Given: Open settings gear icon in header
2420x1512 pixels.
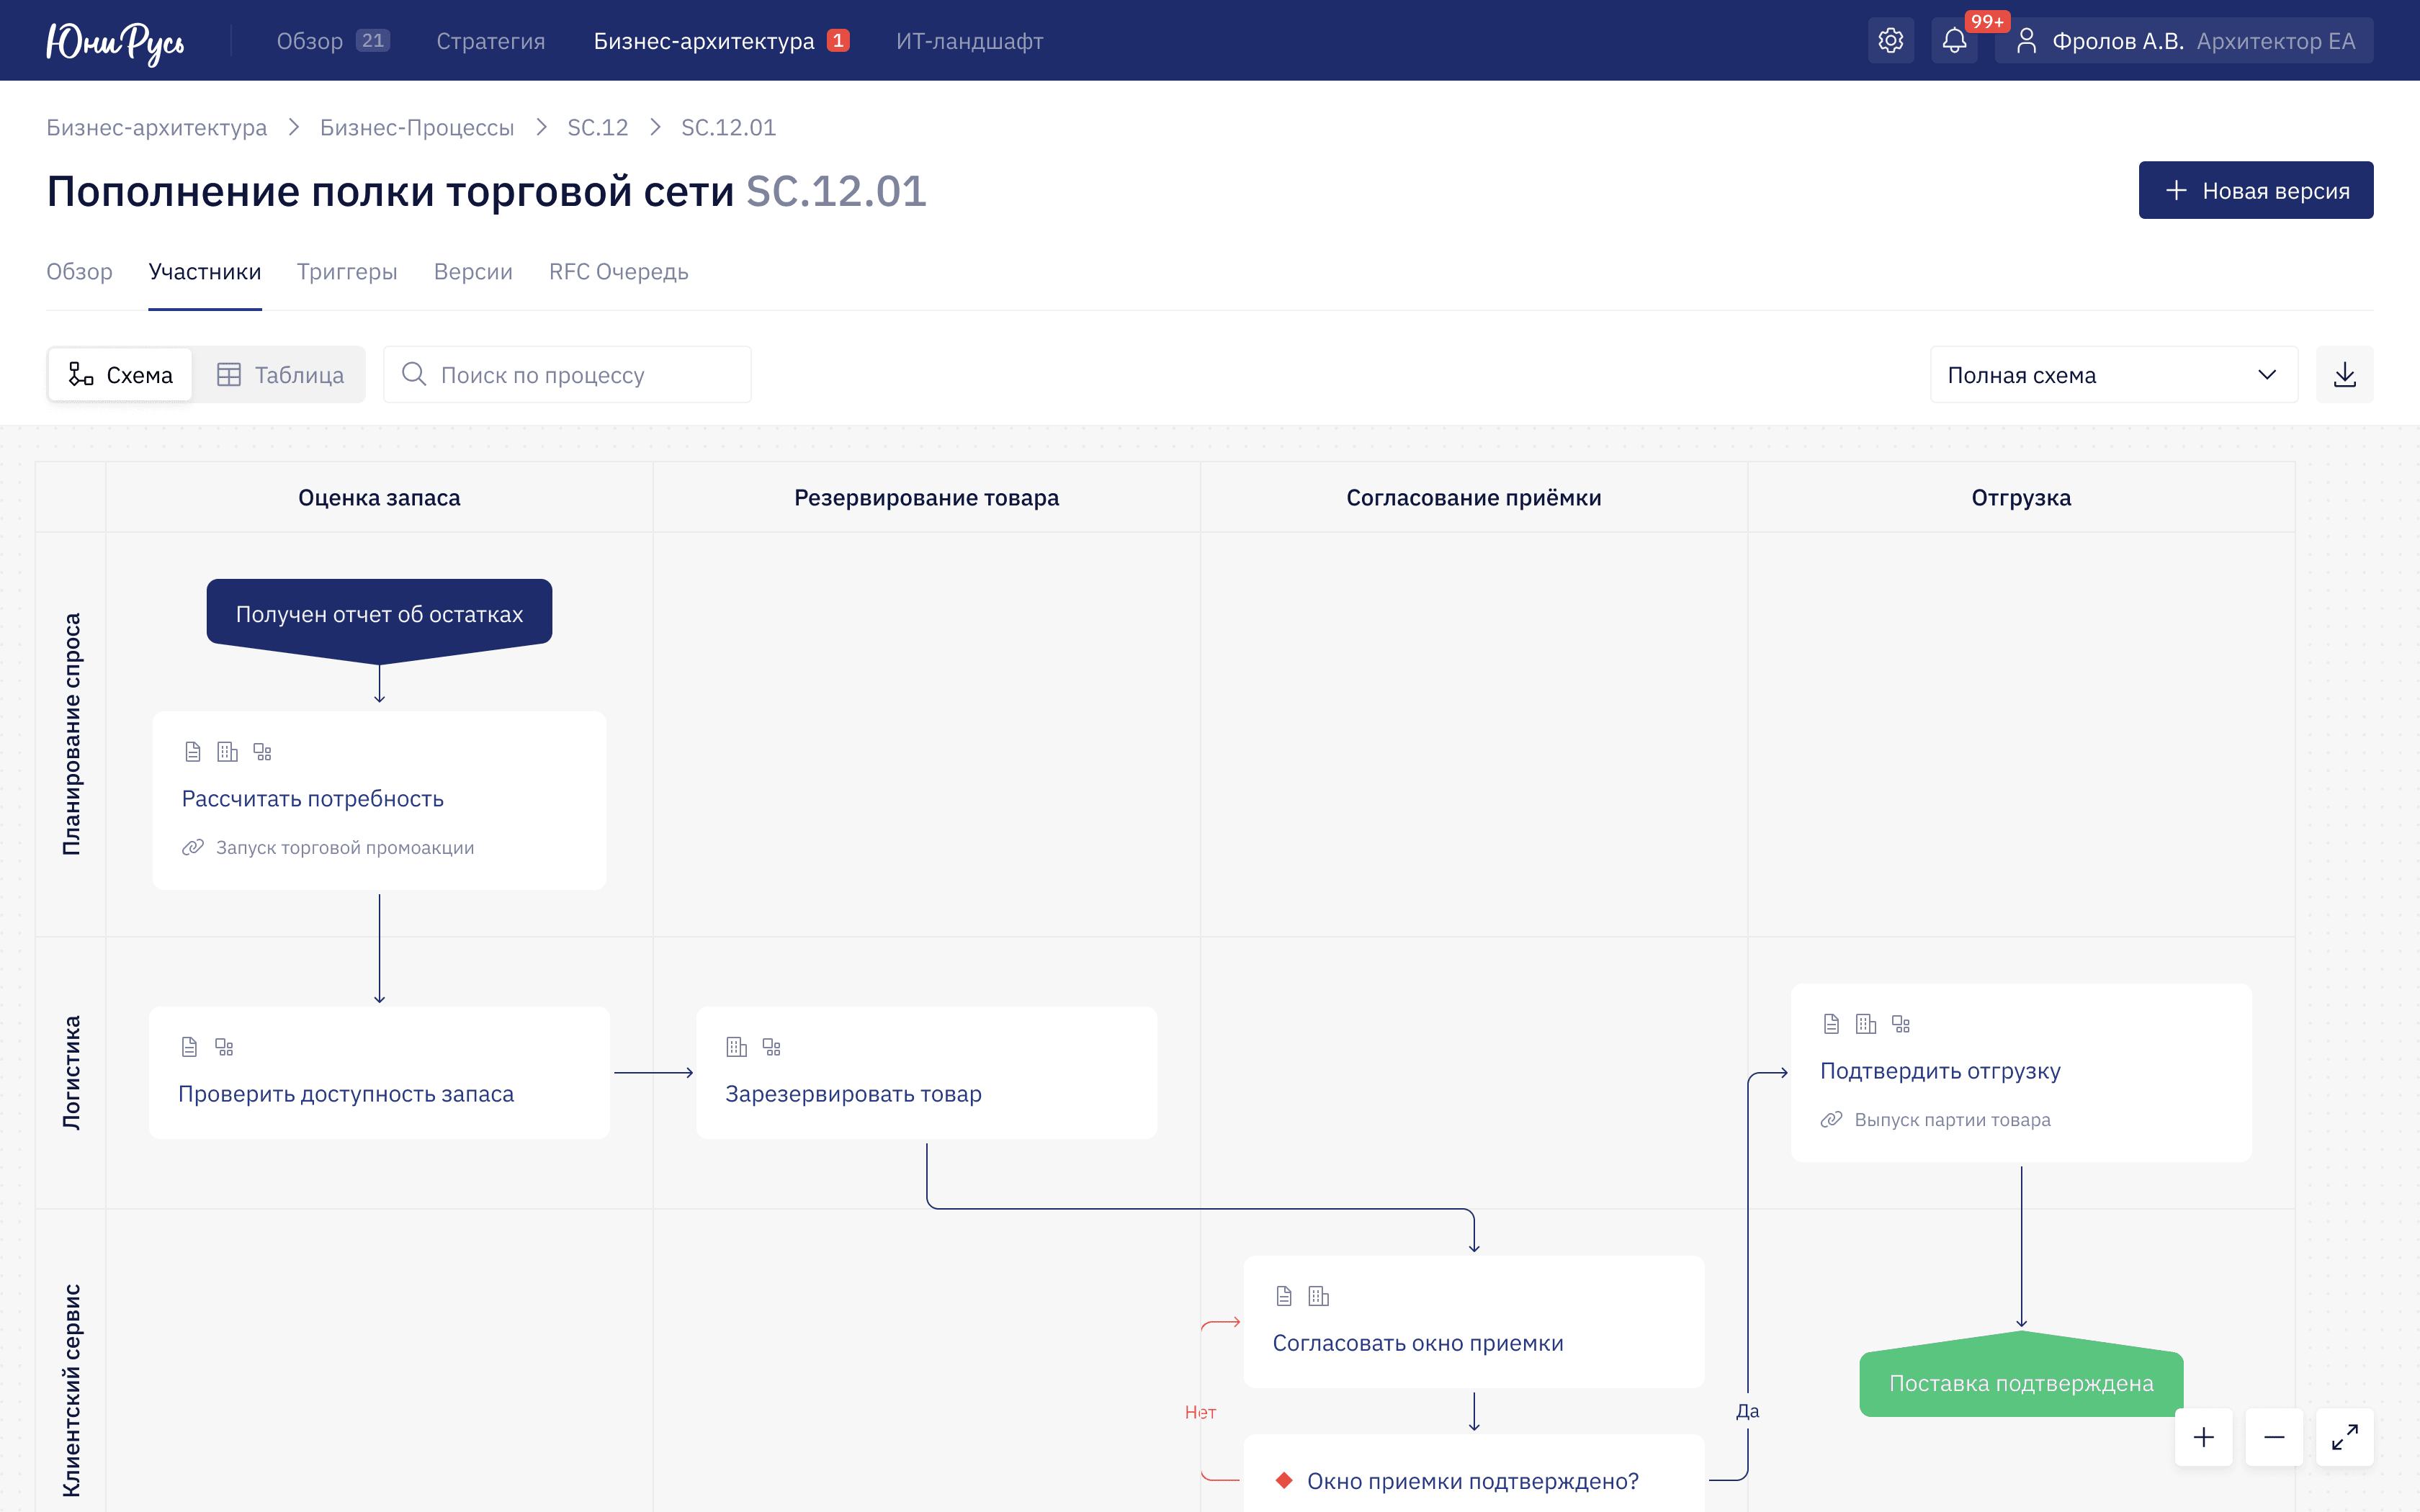Looking at the screenshot, I should tap(1890, 41).
